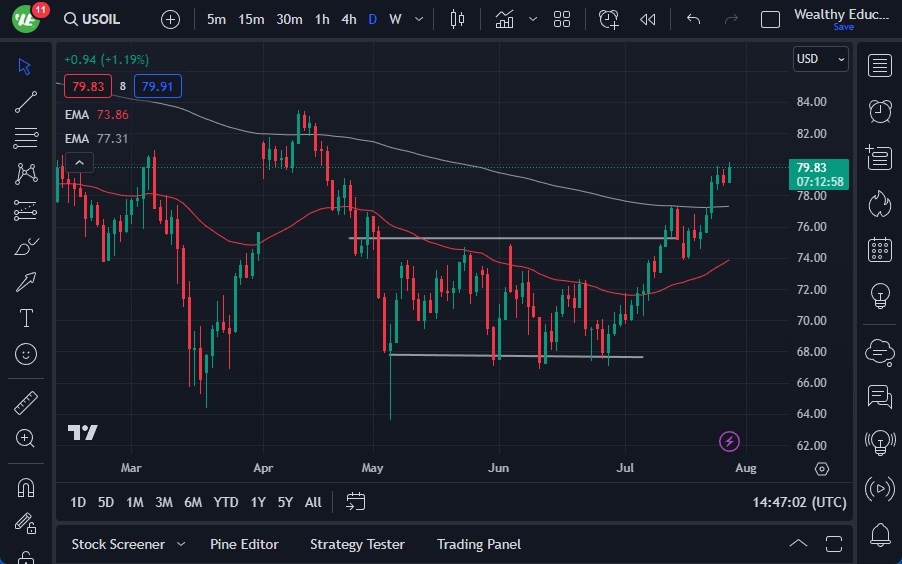Toggle the magnet snap mode
This screenshot has height=564, width=902.
(x=26, y=488)
